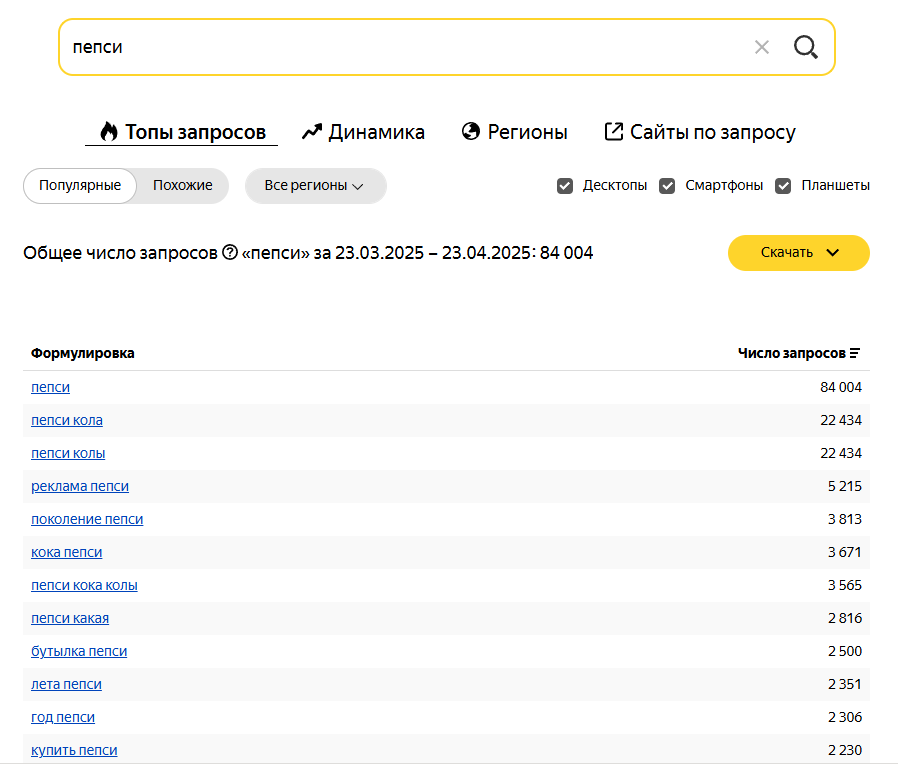Screen dimensions: 898x764
Task: Click the sort icon beside Число запросов
Action: pyautogui.click(x=854, y=353)
